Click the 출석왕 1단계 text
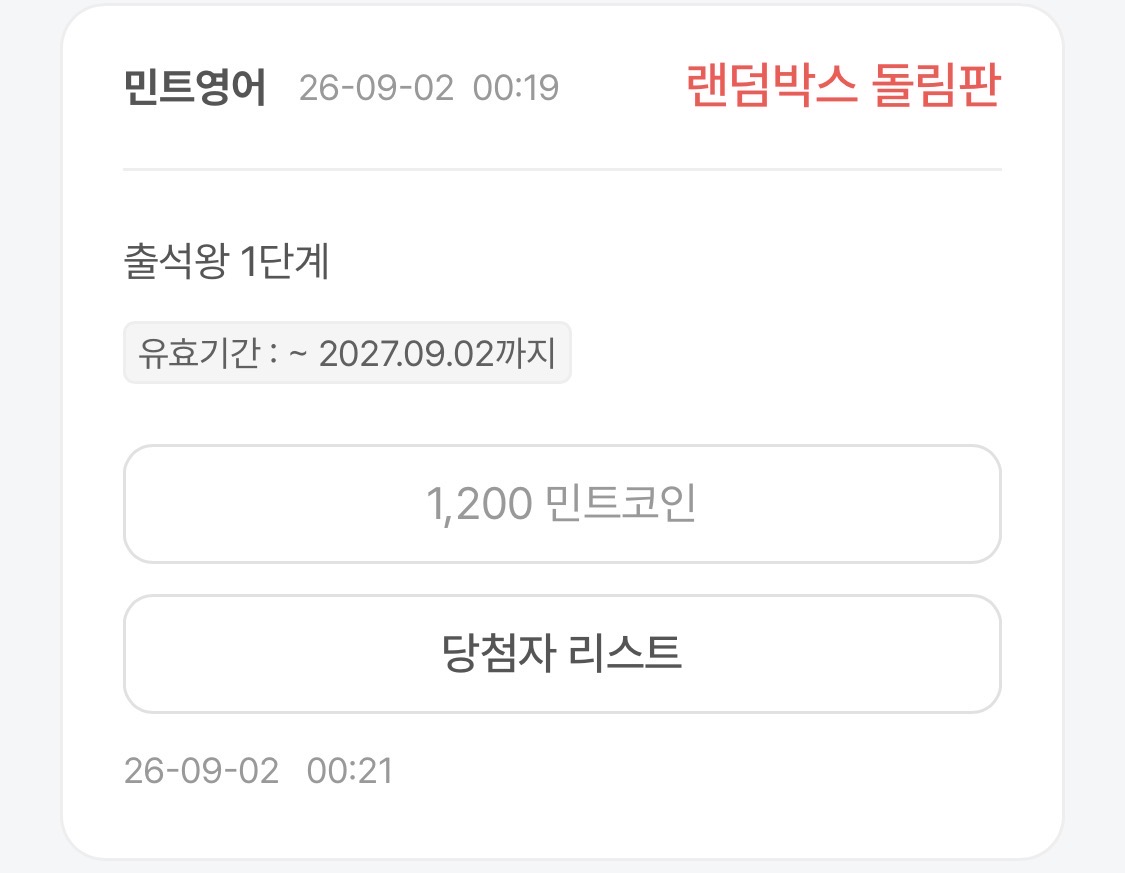Screen dimensions: 1125x873 coord(227,260)
